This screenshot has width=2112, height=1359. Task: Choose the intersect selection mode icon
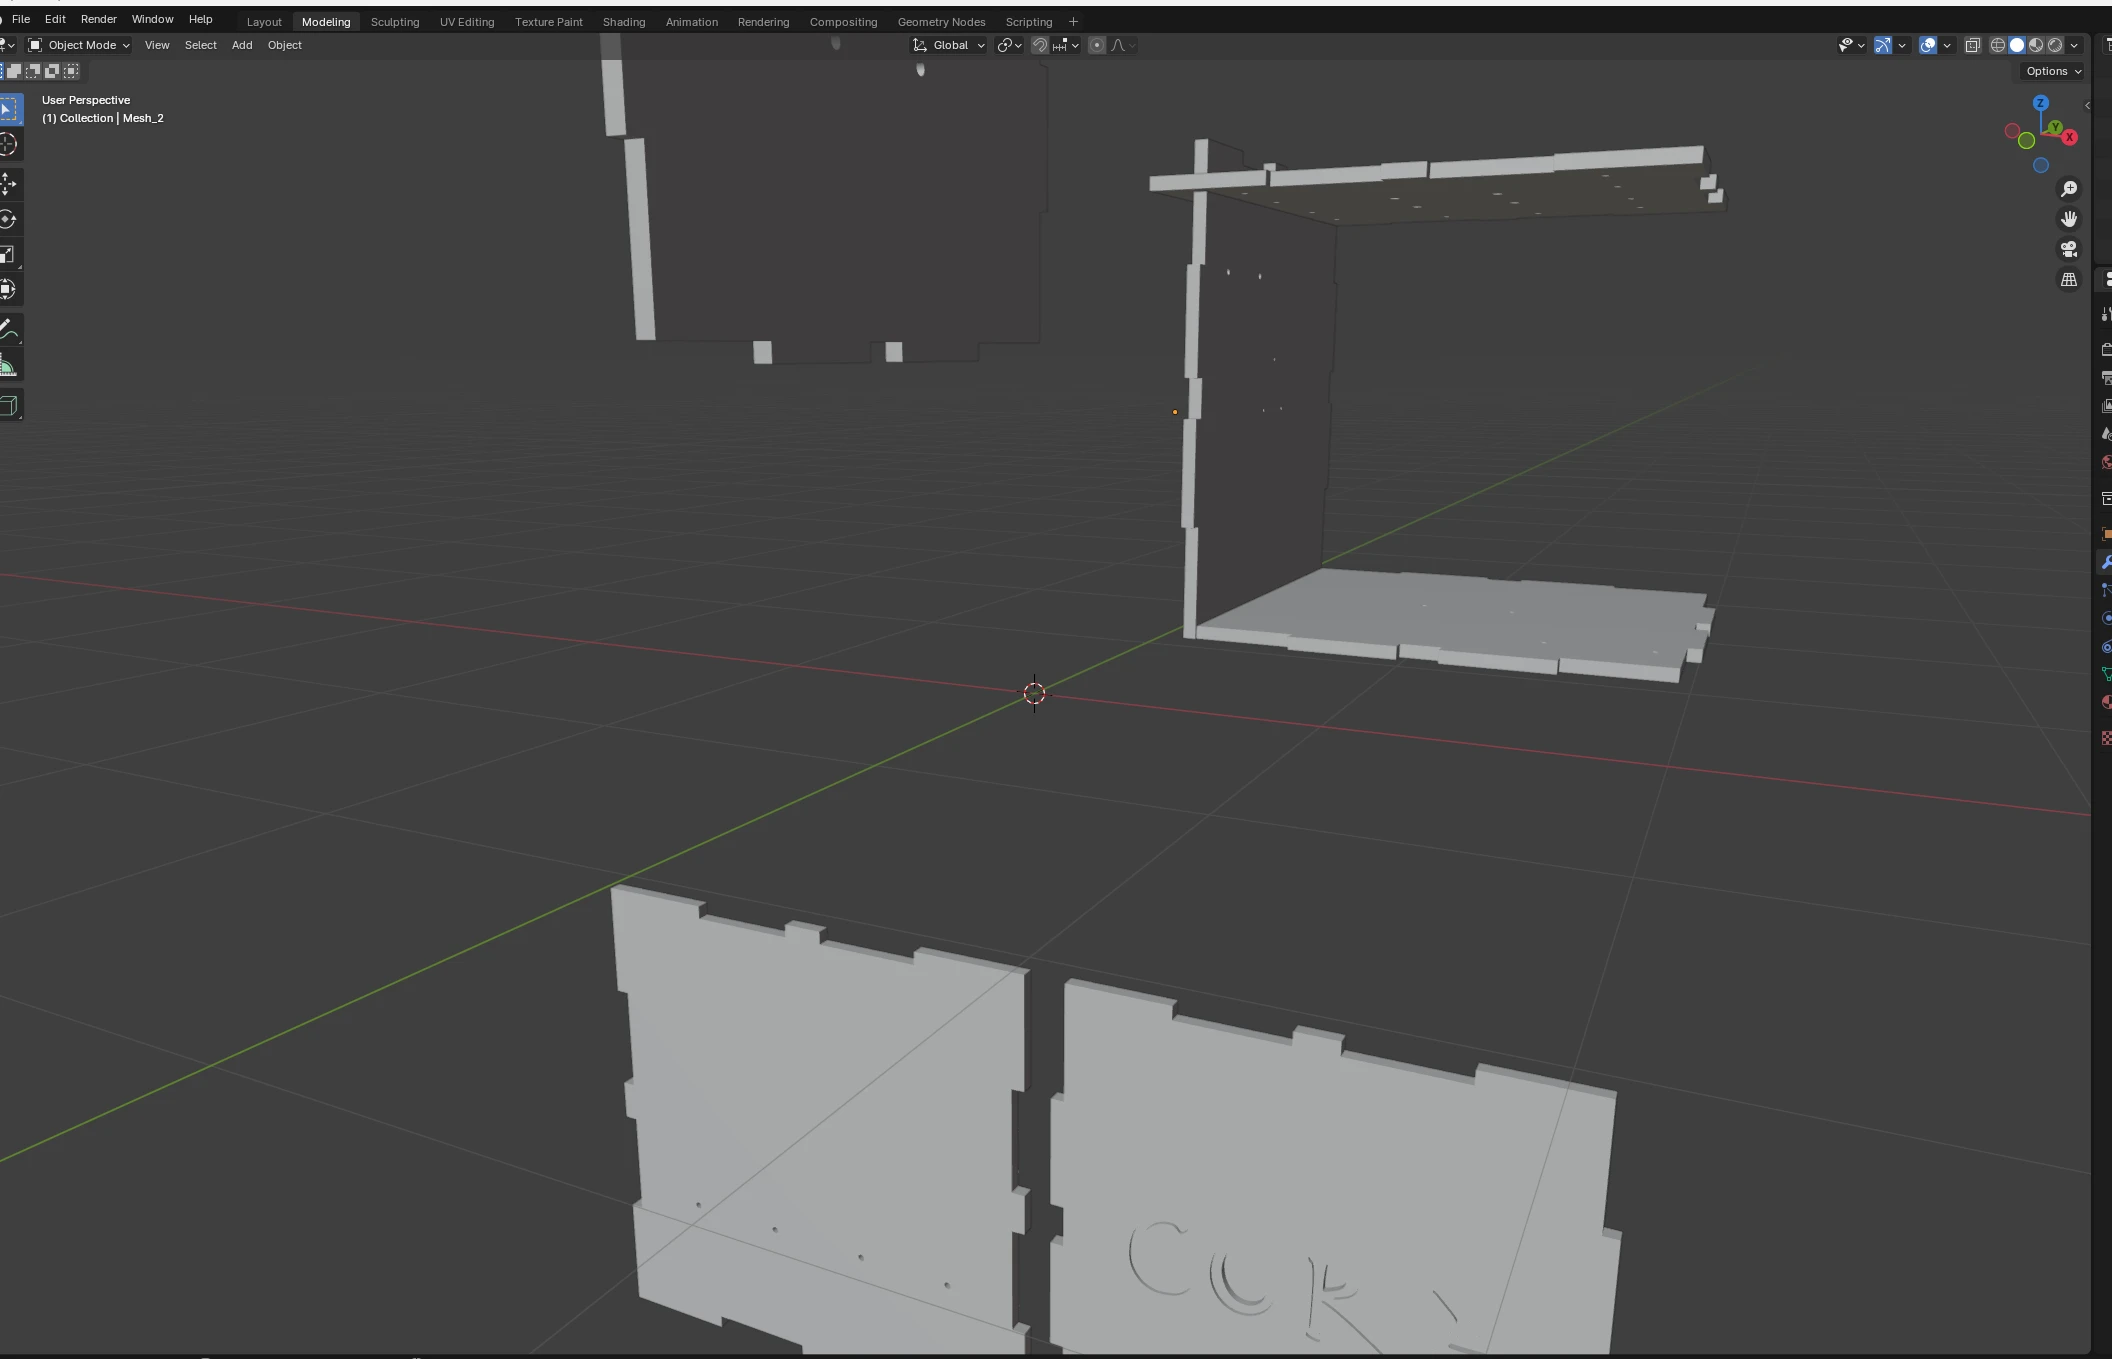71,71
